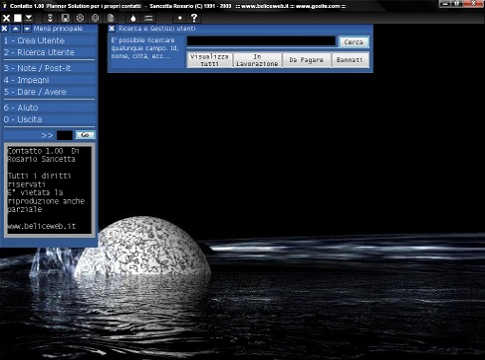Open help with the question mark icon
The image size is (485, 360).
(194, 18)
